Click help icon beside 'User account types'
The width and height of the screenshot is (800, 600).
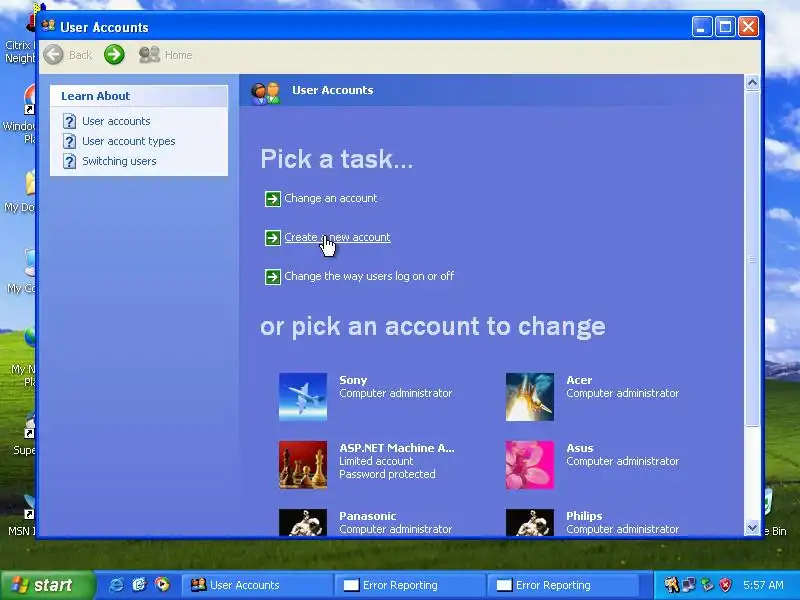(69, 141)
